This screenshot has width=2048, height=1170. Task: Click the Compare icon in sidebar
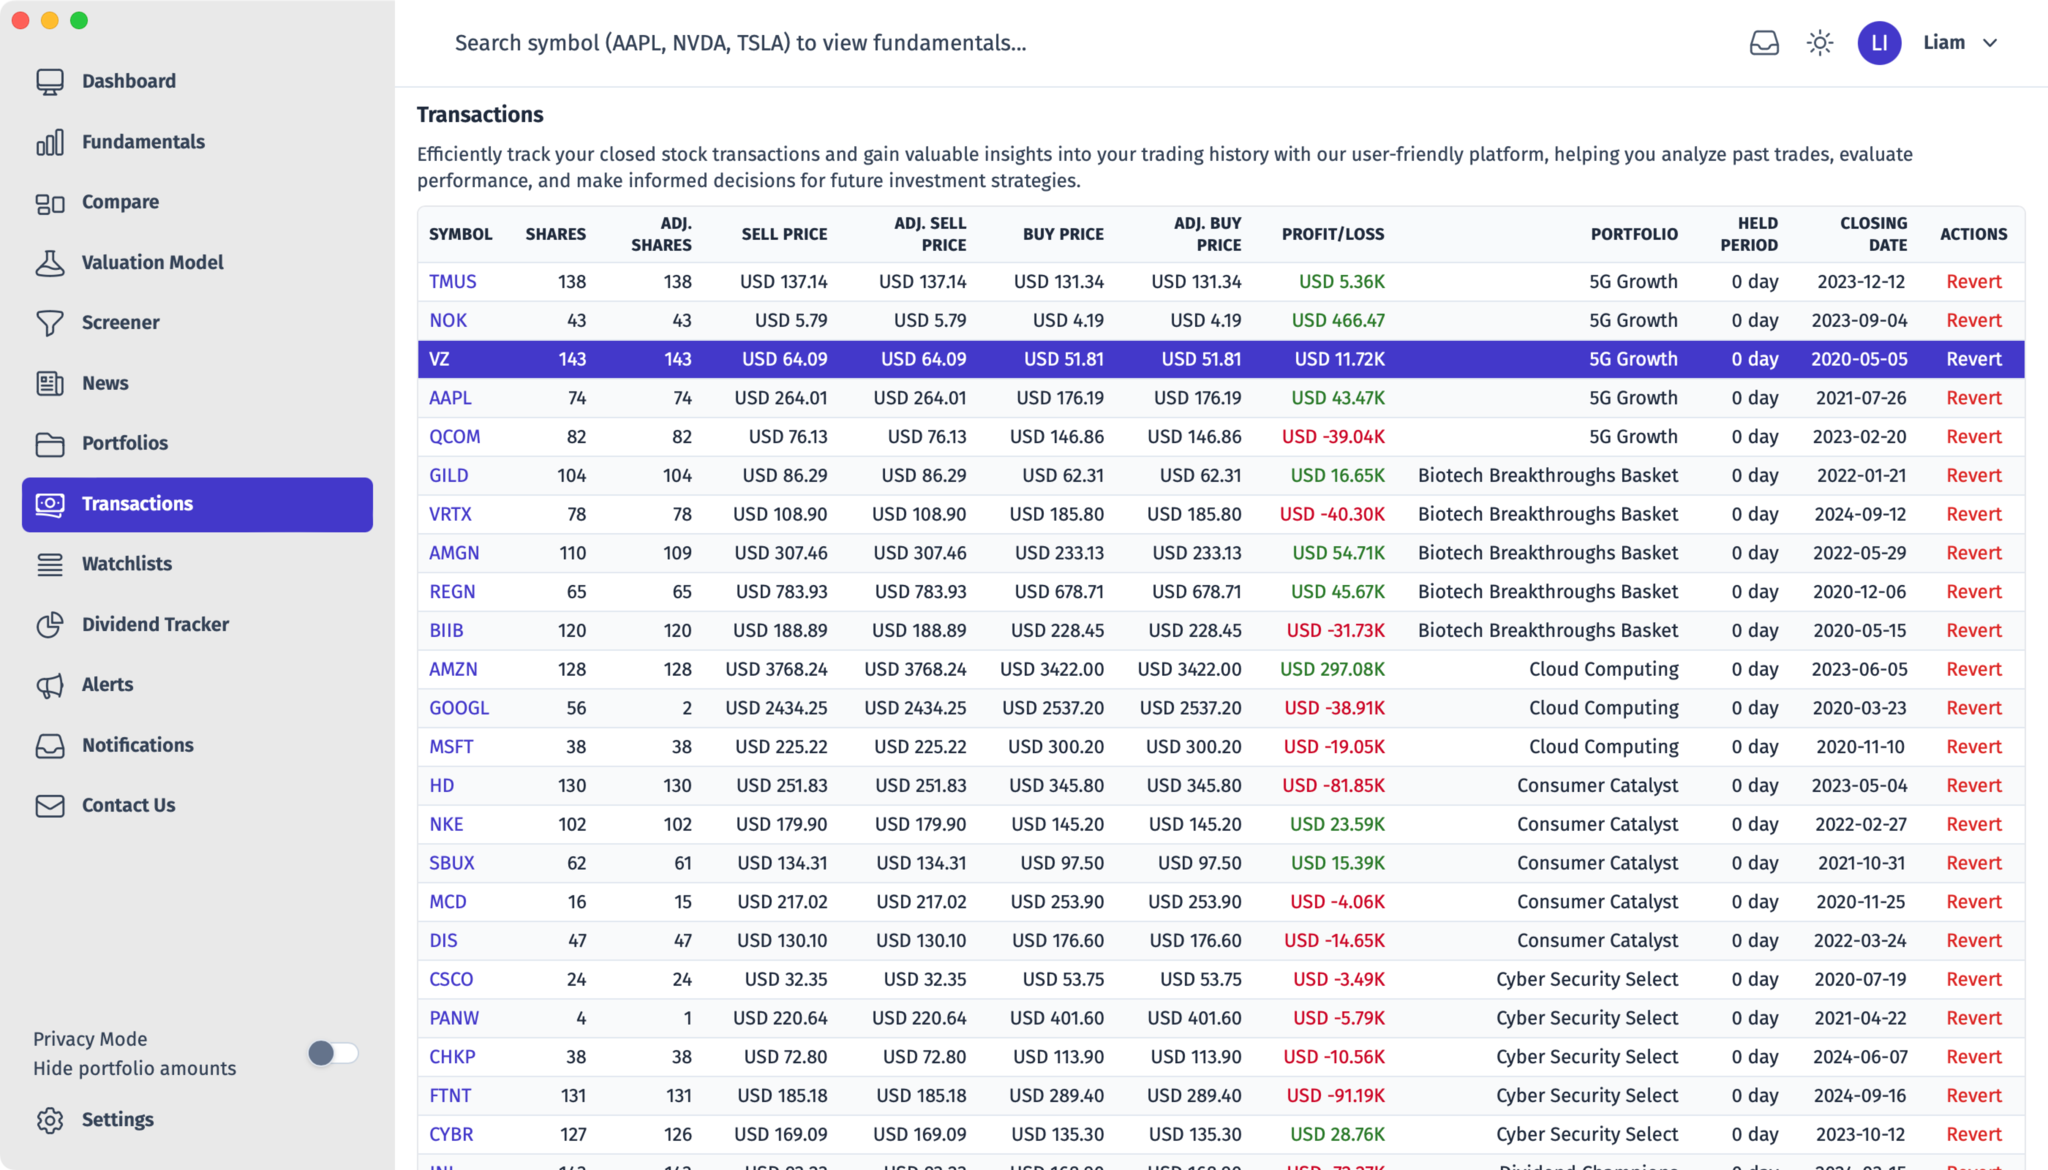[50, 202]
